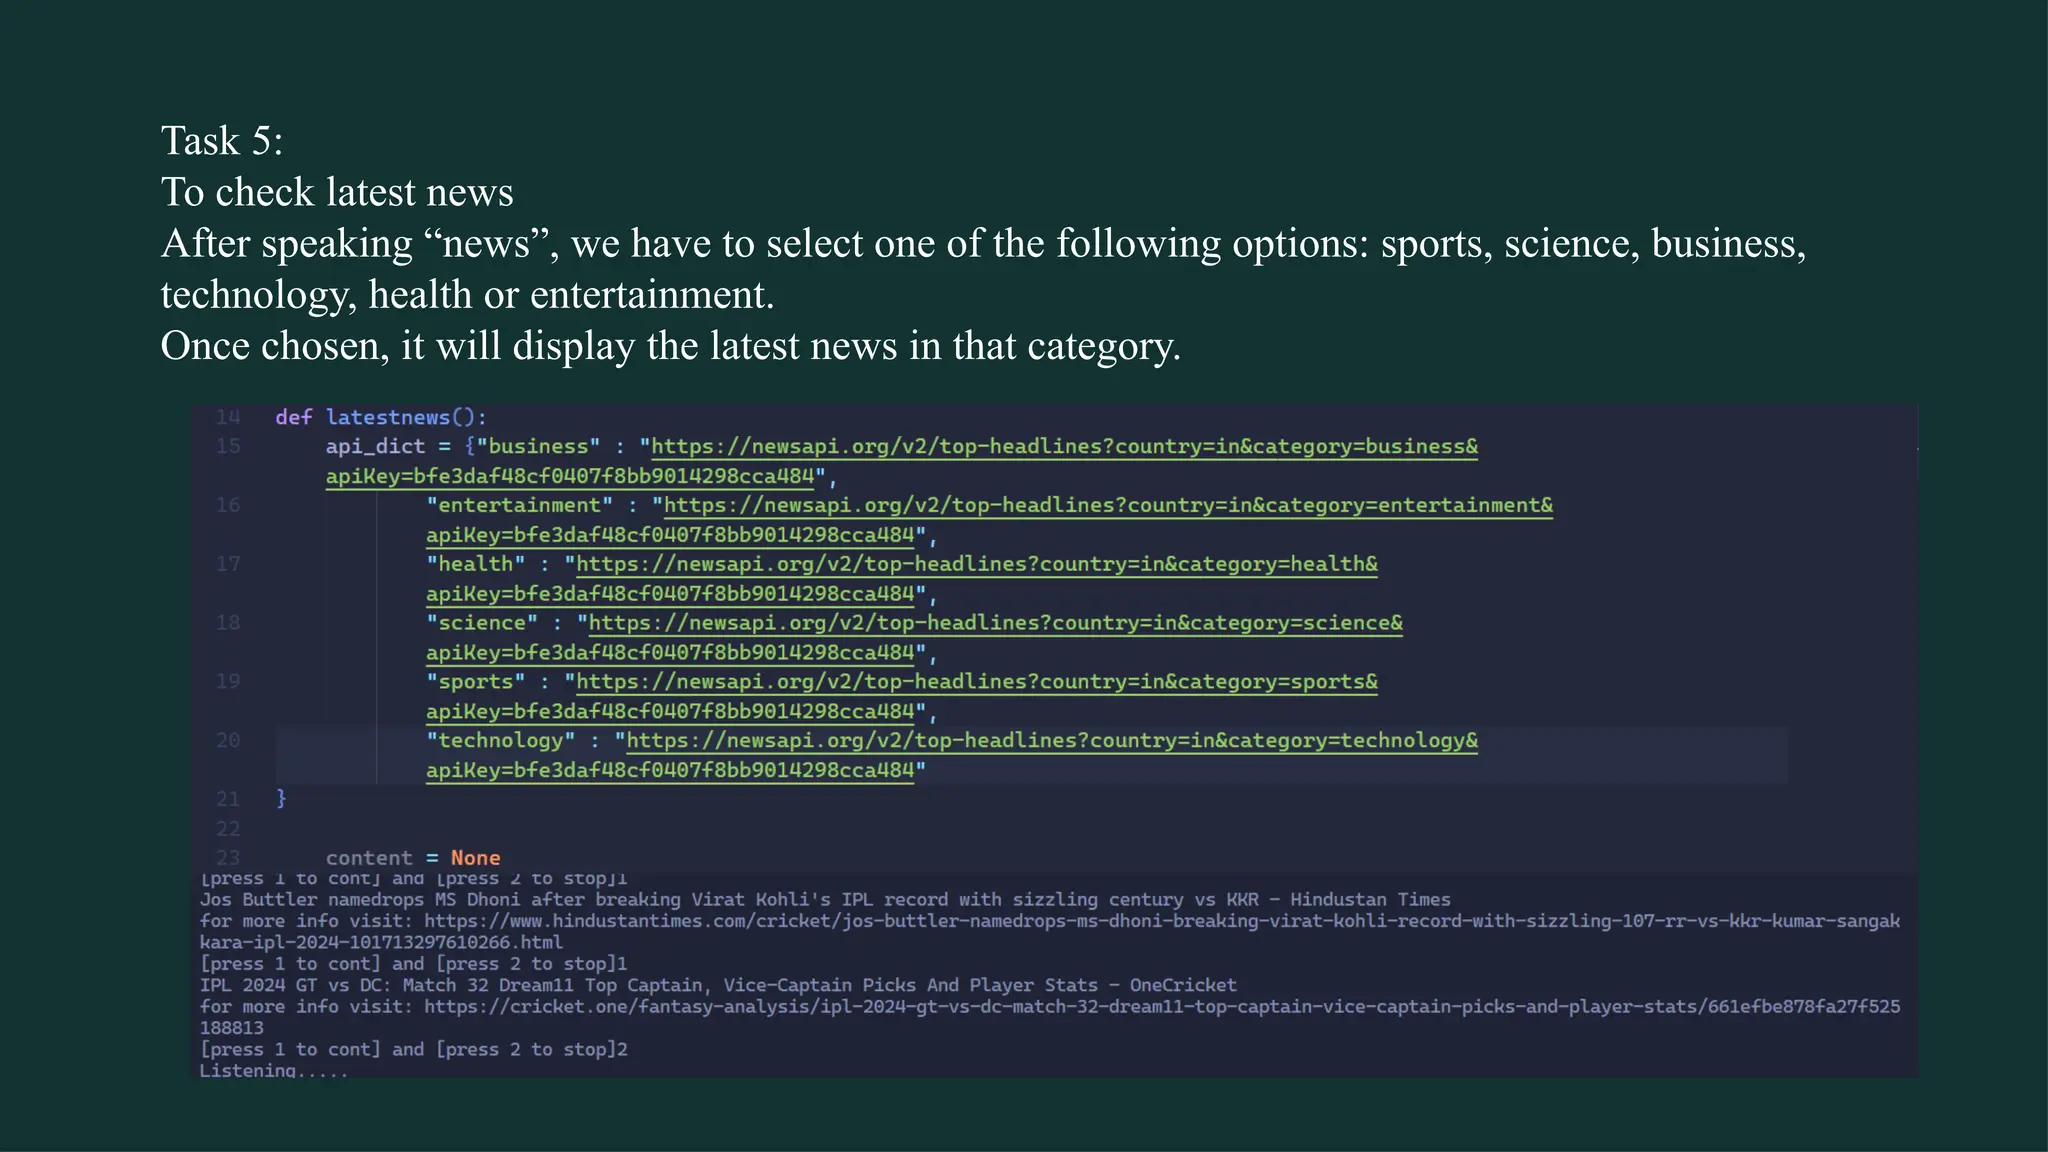The image size is (2048, 1152).
Task: Click line number 20 in gutter
Action: click(x=228, y=741)
